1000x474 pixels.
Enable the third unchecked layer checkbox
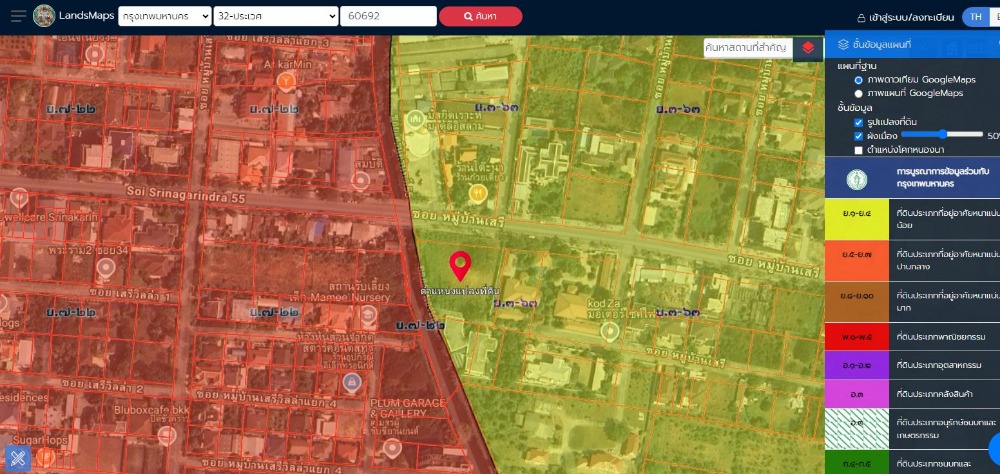(858, 150)
